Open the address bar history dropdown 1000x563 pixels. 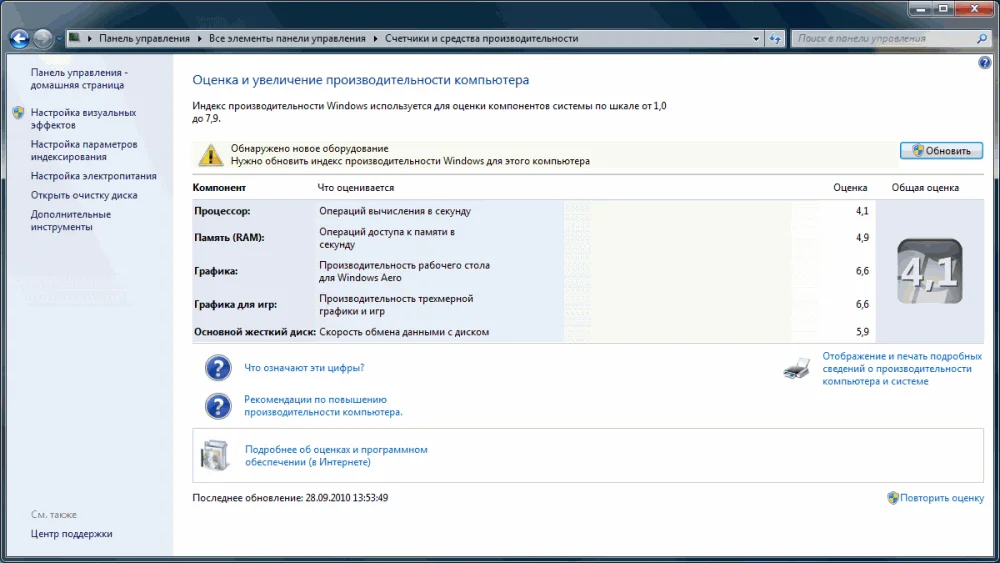coord(756,39)
